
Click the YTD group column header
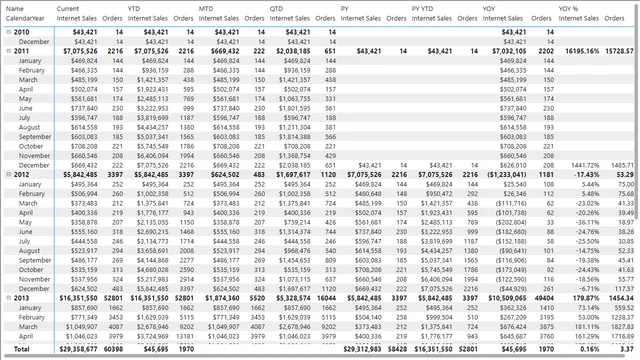click(x=133, y=9)
